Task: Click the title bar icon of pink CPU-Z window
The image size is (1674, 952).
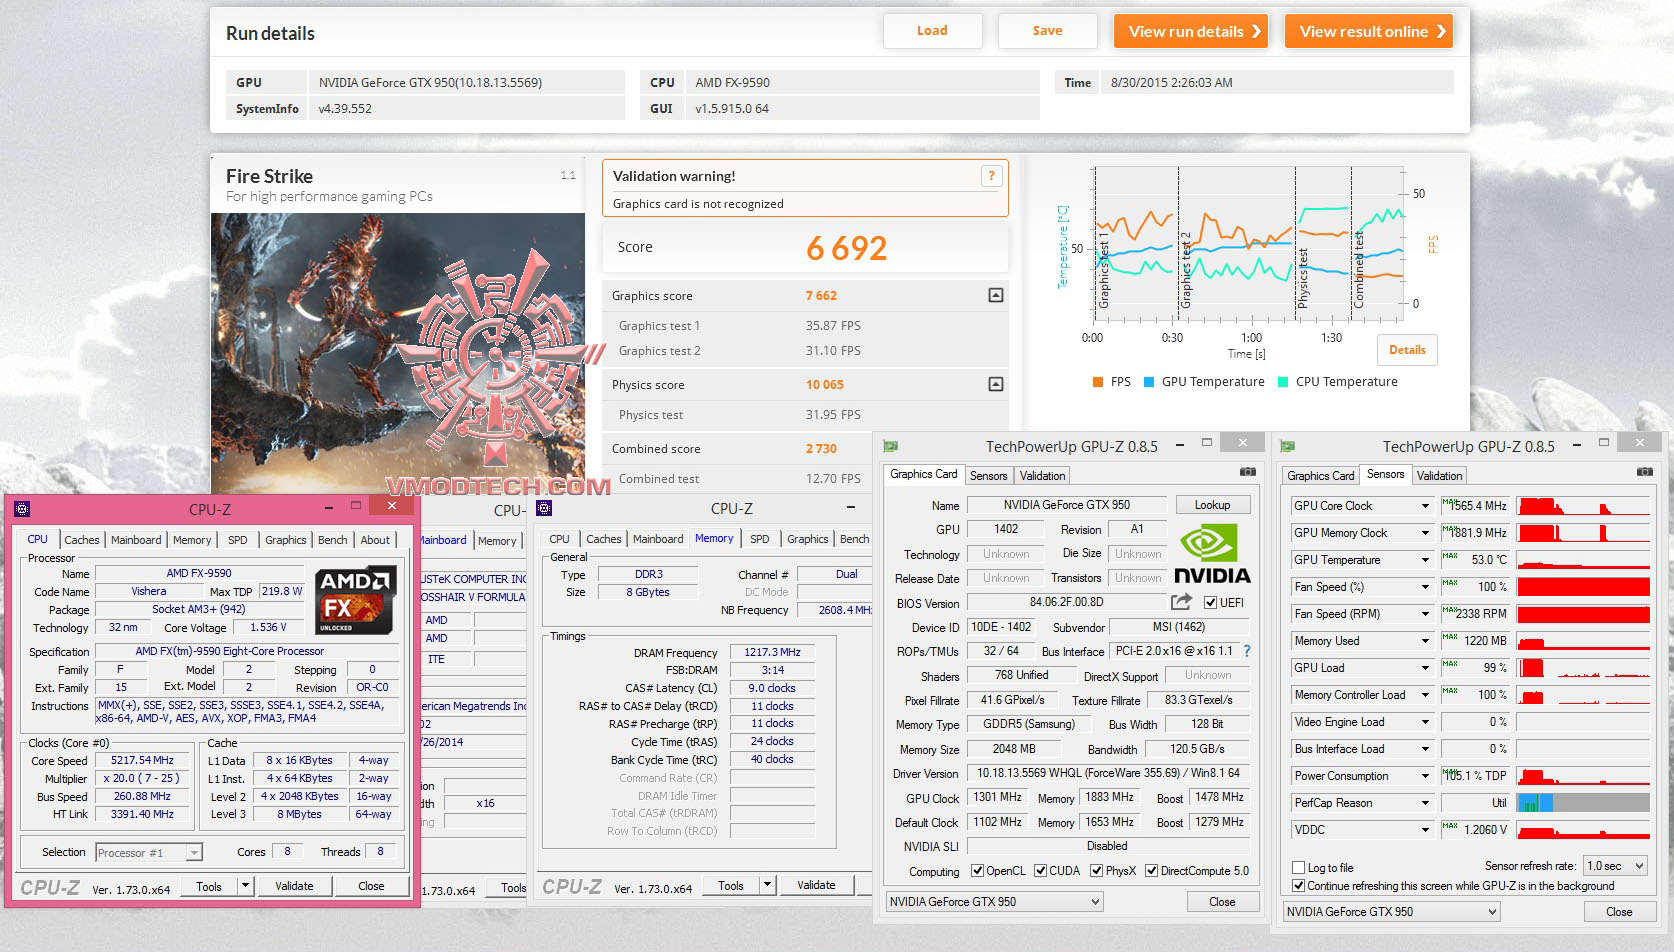Action: pyautogui.click(x=22, y=509)
